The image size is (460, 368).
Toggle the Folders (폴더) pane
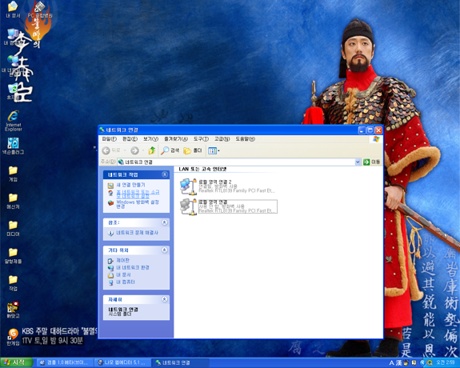[x=193, y=151]
